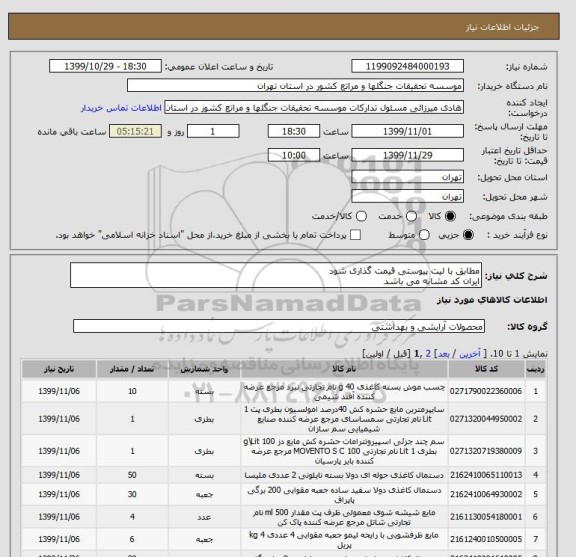Go to pagination page 2 link
This screenshot has height=557, width=576.
428,354
